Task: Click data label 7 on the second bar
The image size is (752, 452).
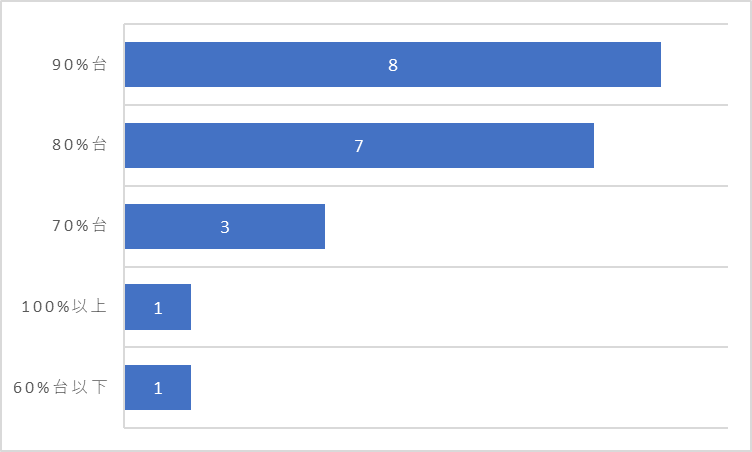Action: [359, 146]
